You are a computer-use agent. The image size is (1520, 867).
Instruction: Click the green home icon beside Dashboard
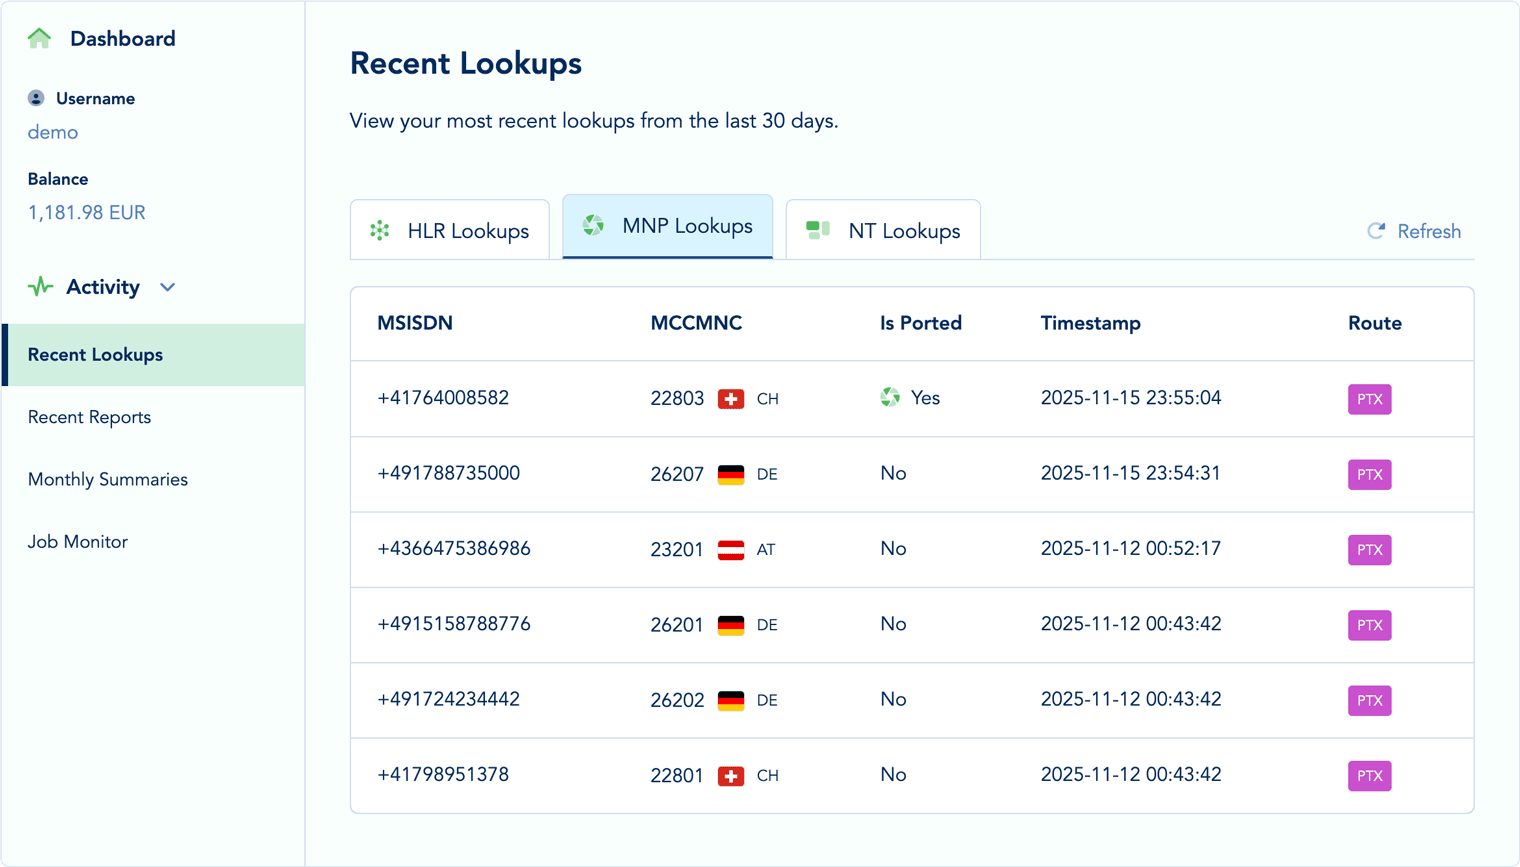click(x=38, y=38)
